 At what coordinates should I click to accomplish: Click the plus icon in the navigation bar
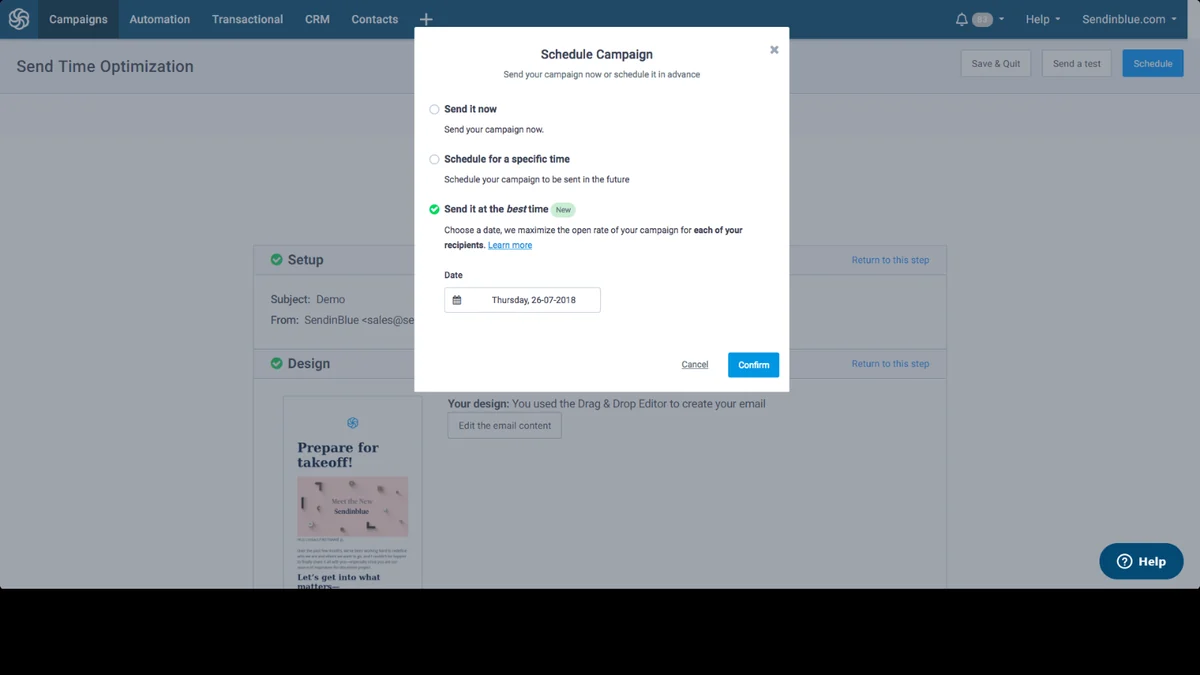pyautogui.click(x=426, y=18)
